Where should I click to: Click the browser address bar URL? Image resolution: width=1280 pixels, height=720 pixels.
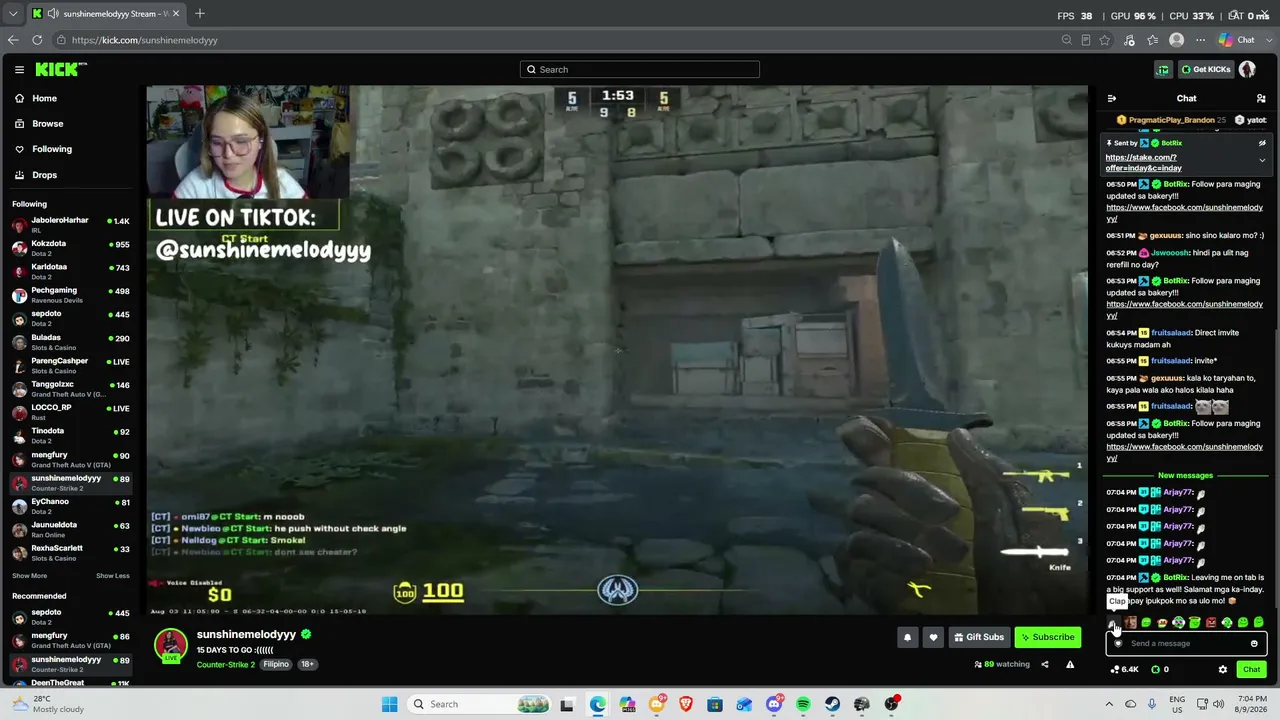[x=144, y=40]
